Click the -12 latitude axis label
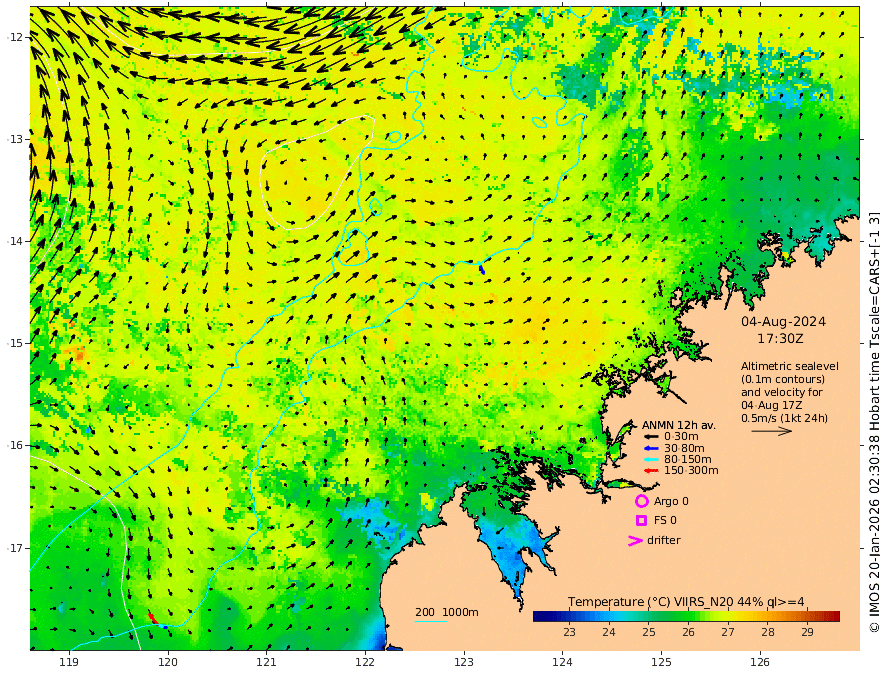 tap(15, 37)
